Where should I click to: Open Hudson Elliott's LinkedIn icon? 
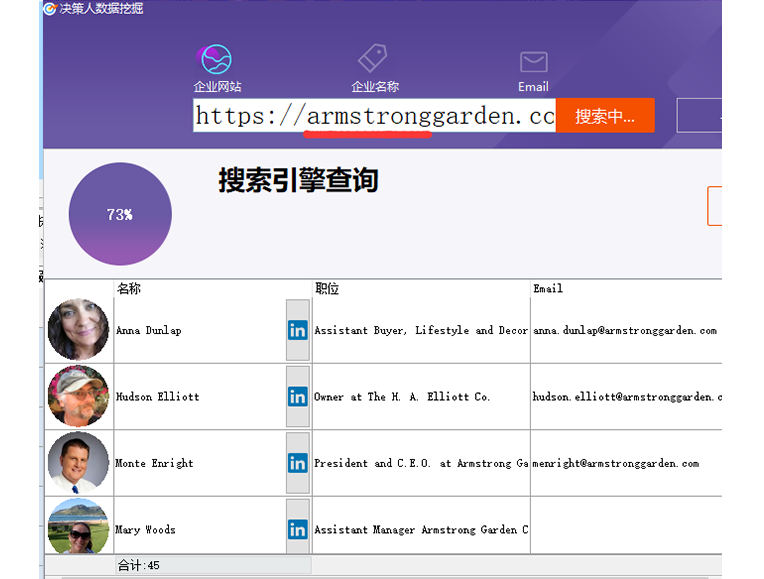click(298, 397)
